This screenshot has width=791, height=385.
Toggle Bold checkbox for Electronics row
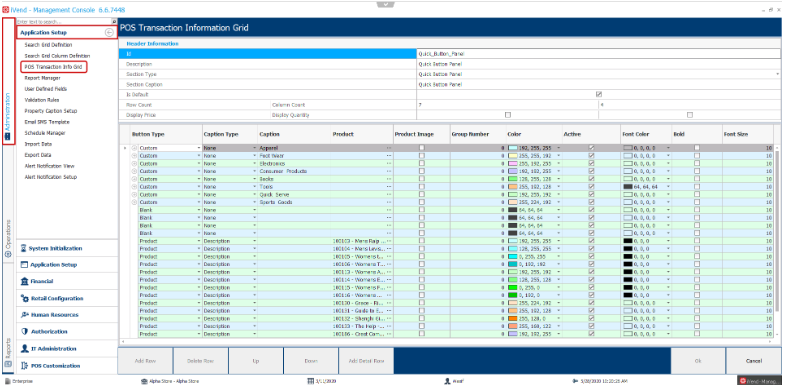(697, 163)
